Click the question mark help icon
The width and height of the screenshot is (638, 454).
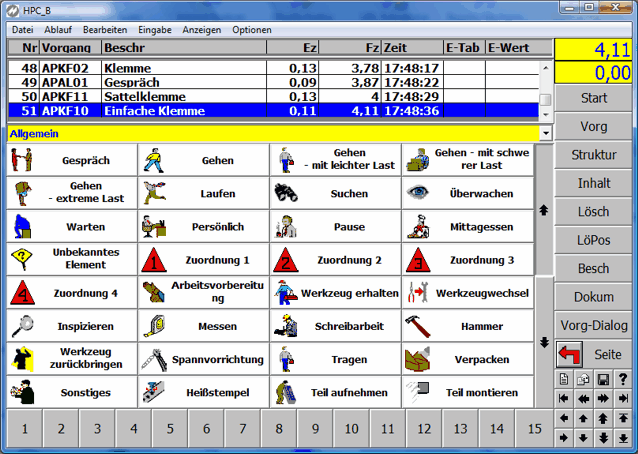(x=623, y=379)
